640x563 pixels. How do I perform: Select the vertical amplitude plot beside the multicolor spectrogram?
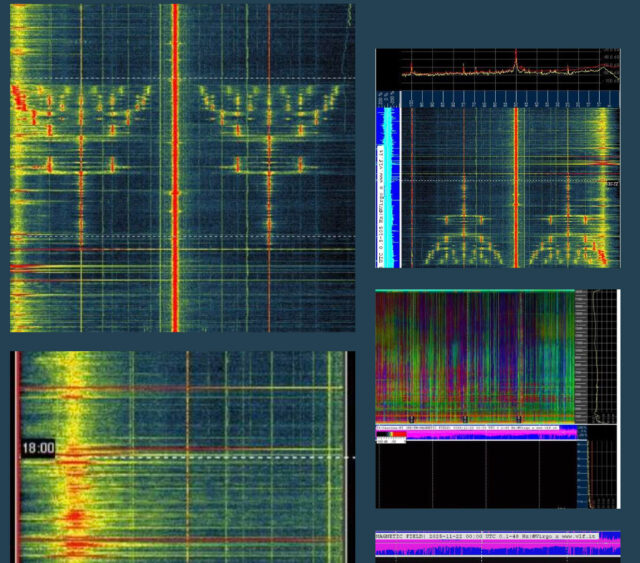pos(600,355)
